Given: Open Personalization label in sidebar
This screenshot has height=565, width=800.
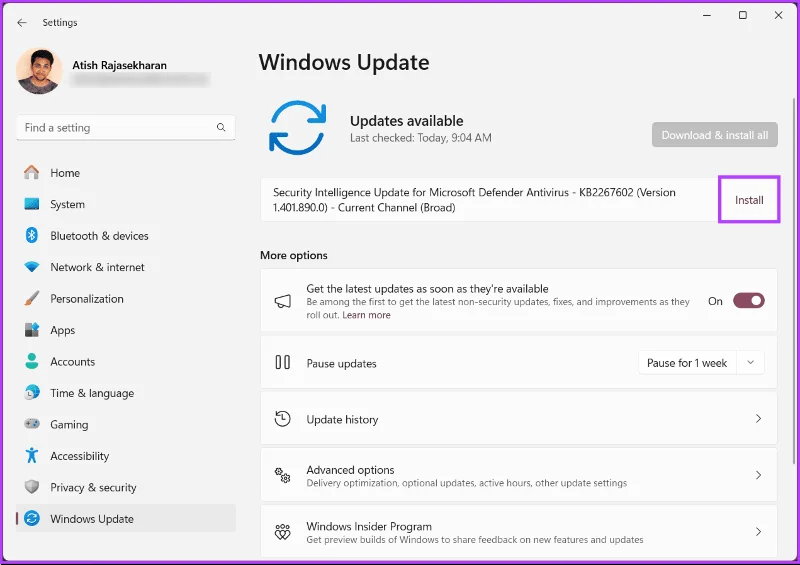Looking at the screenshot, I should 87,299.
